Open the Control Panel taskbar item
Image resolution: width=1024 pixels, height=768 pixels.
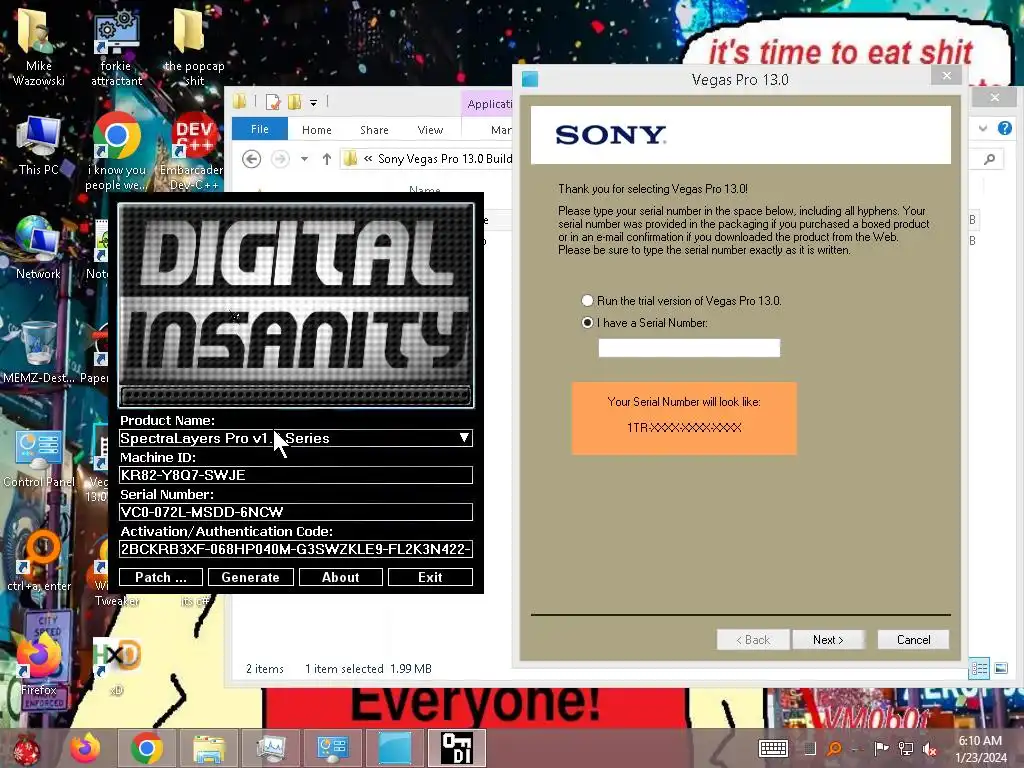pyautogui.click(x=332, y=748)
